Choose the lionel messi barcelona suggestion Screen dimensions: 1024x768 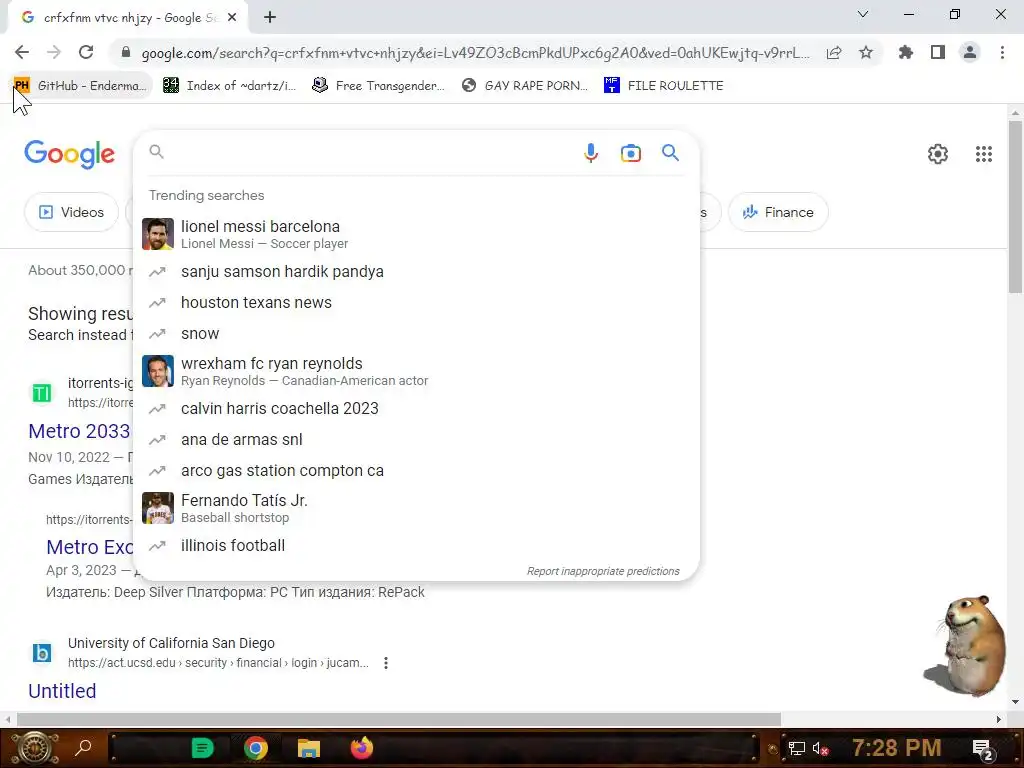[x=416, y=234]
